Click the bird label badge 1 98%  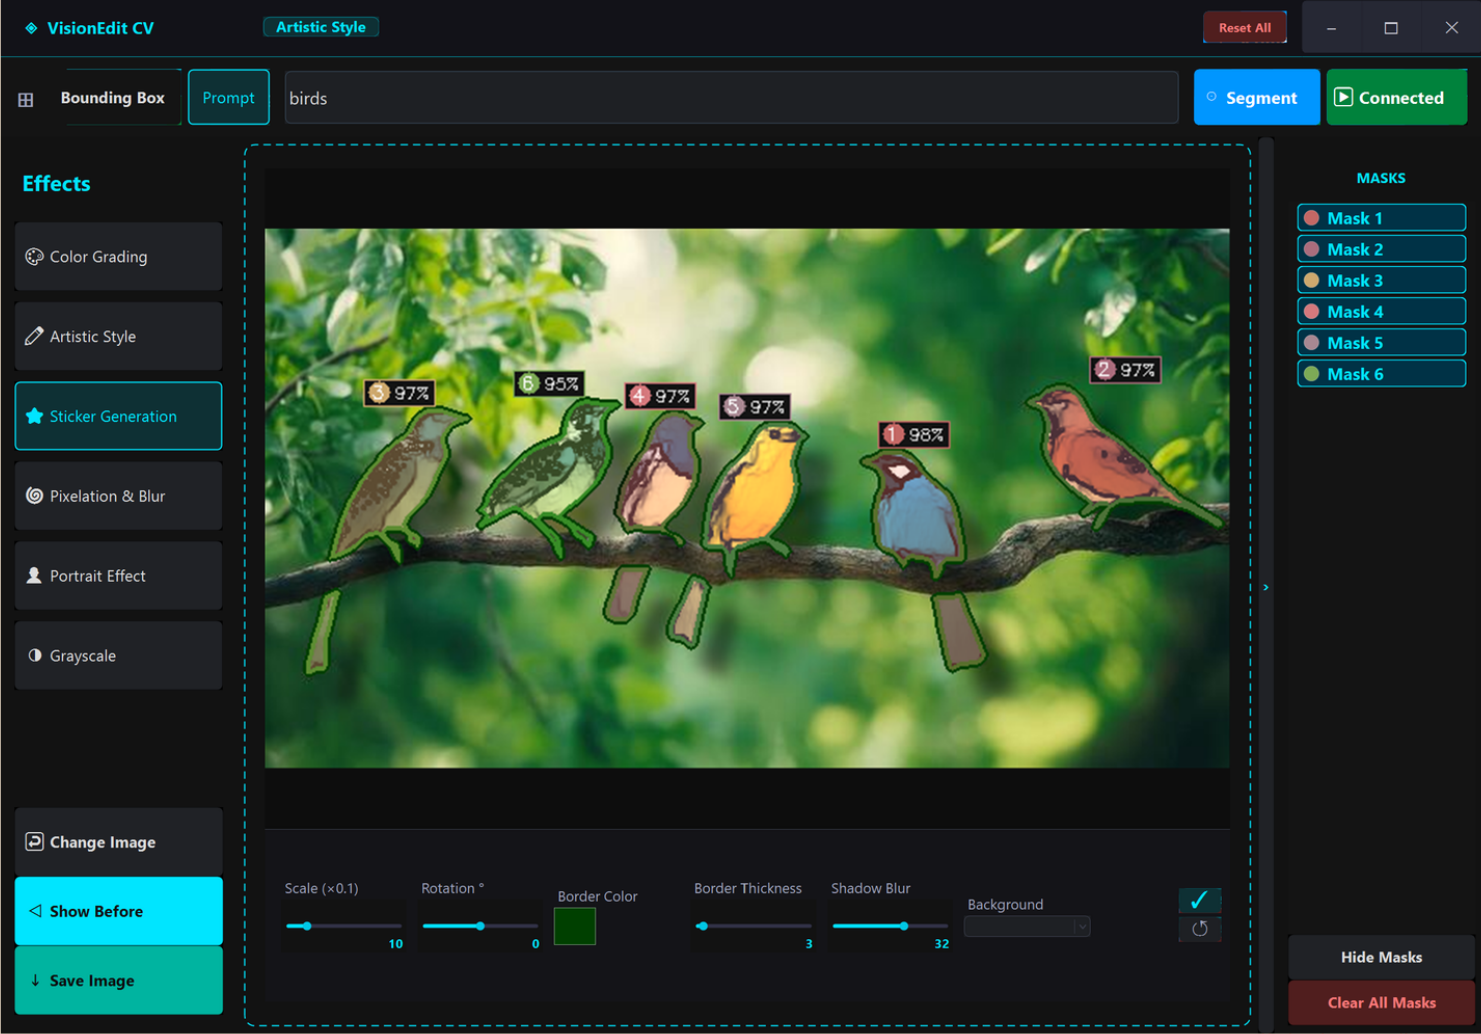(914, 434)
